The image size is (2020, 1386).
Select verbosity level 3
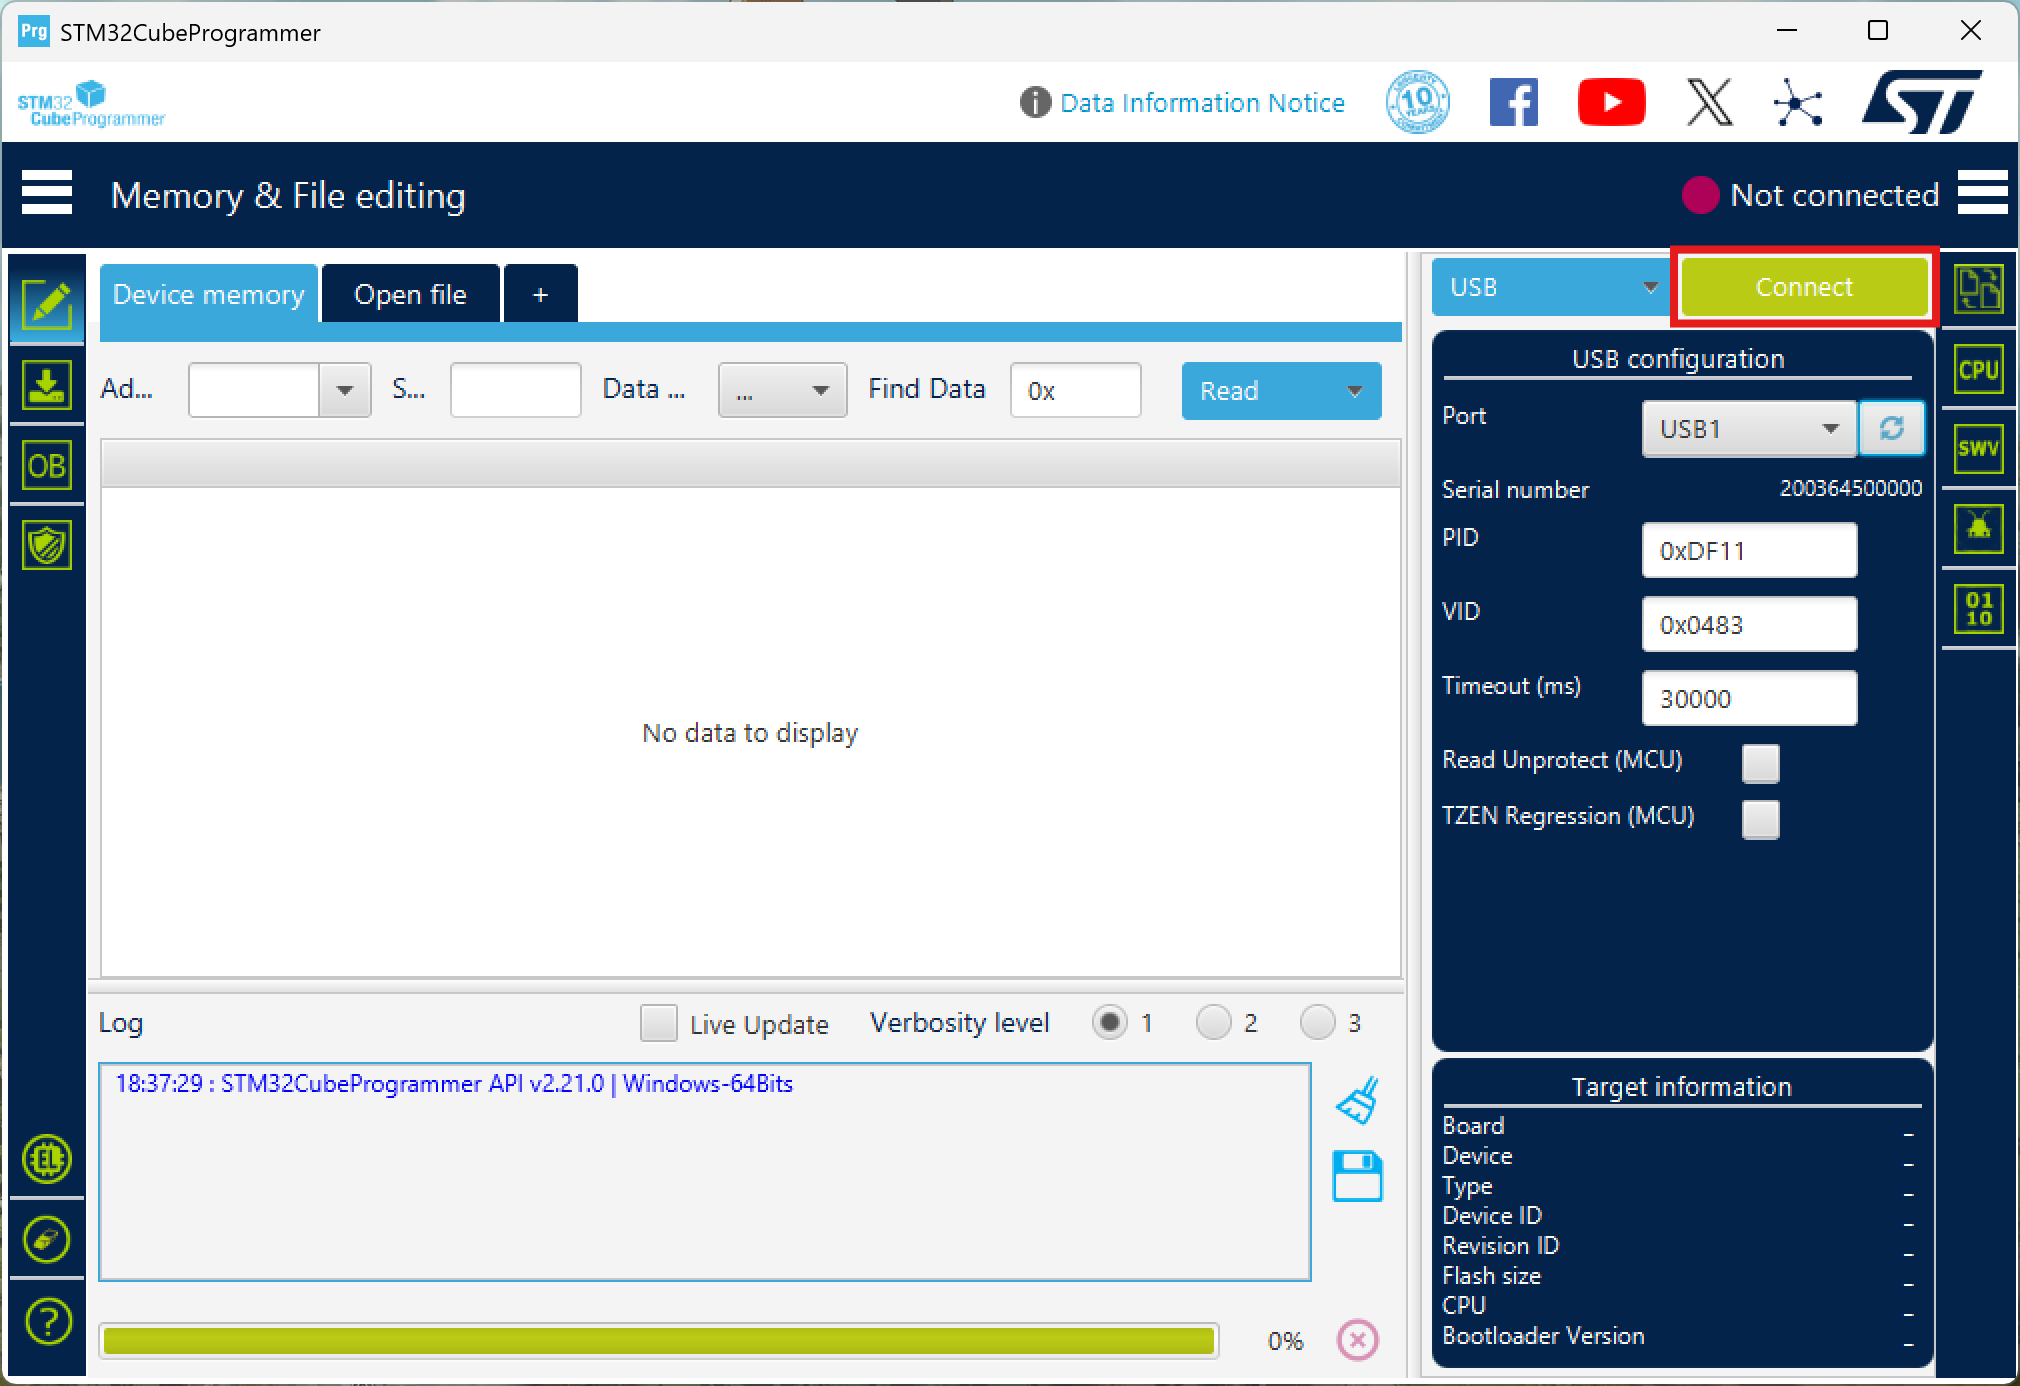1317,1023
